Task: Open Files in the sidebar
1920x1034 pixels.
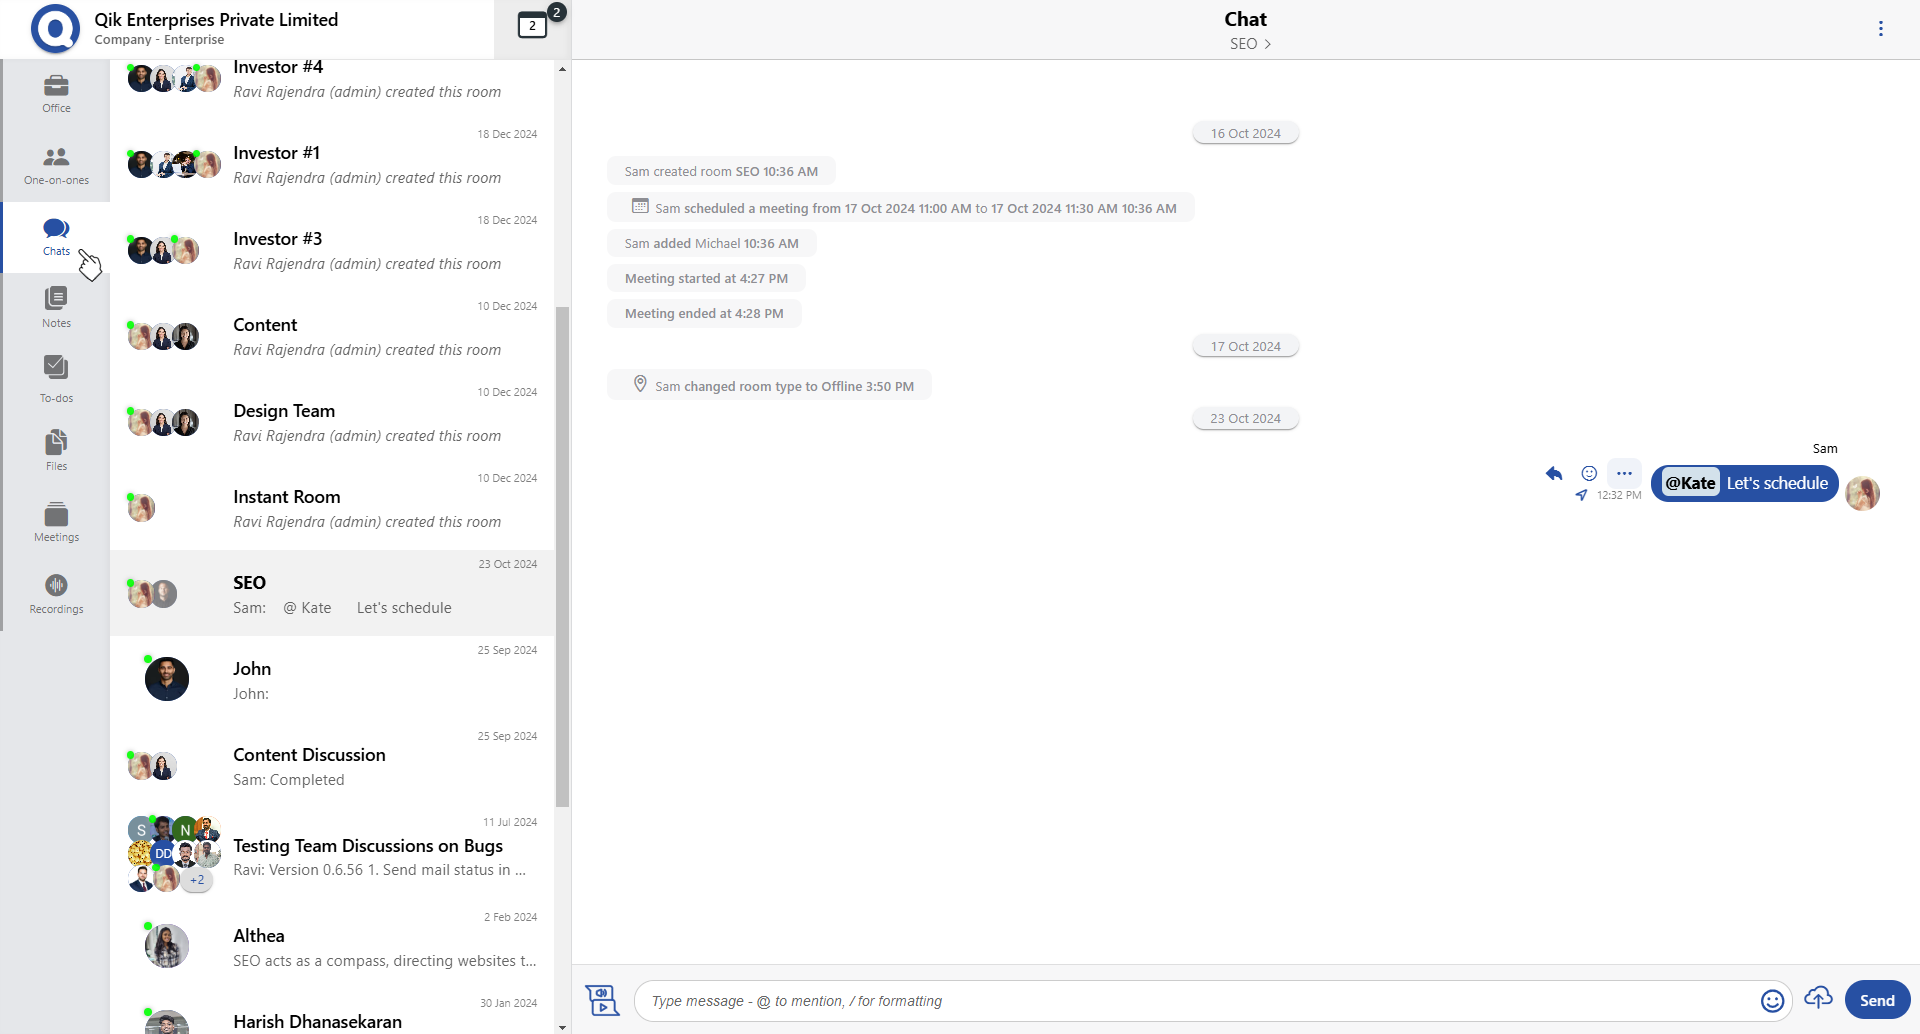Action: [x=56, y=450]
